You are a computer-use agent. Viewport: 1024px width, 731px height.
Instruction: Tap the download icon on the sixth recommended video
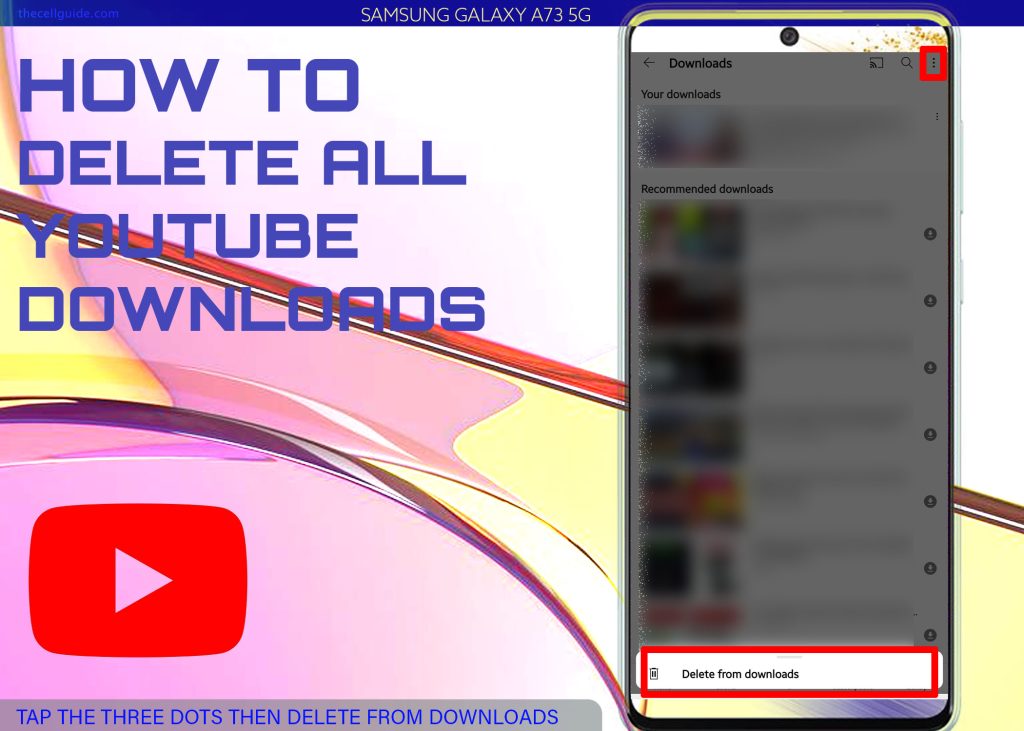point(930,568)
